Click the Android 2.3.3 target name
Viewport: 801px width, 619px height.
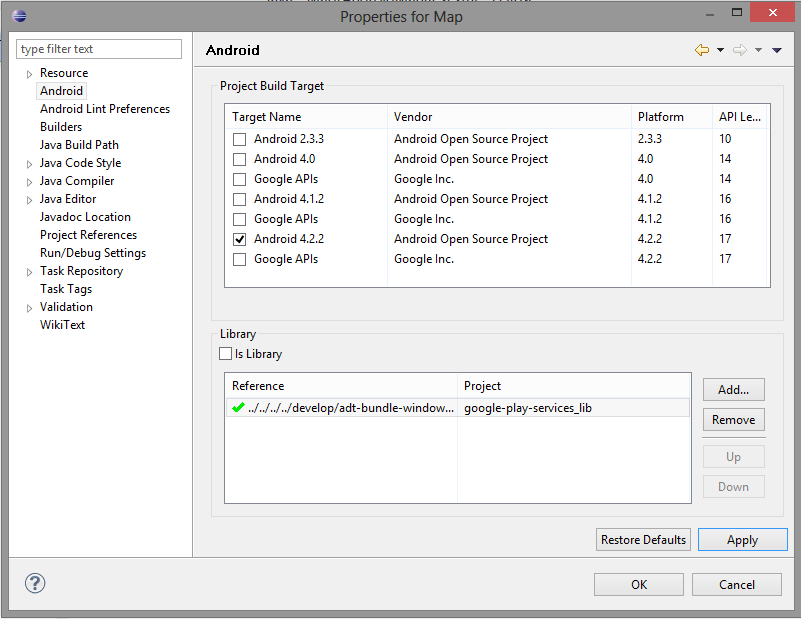(289, 139)
